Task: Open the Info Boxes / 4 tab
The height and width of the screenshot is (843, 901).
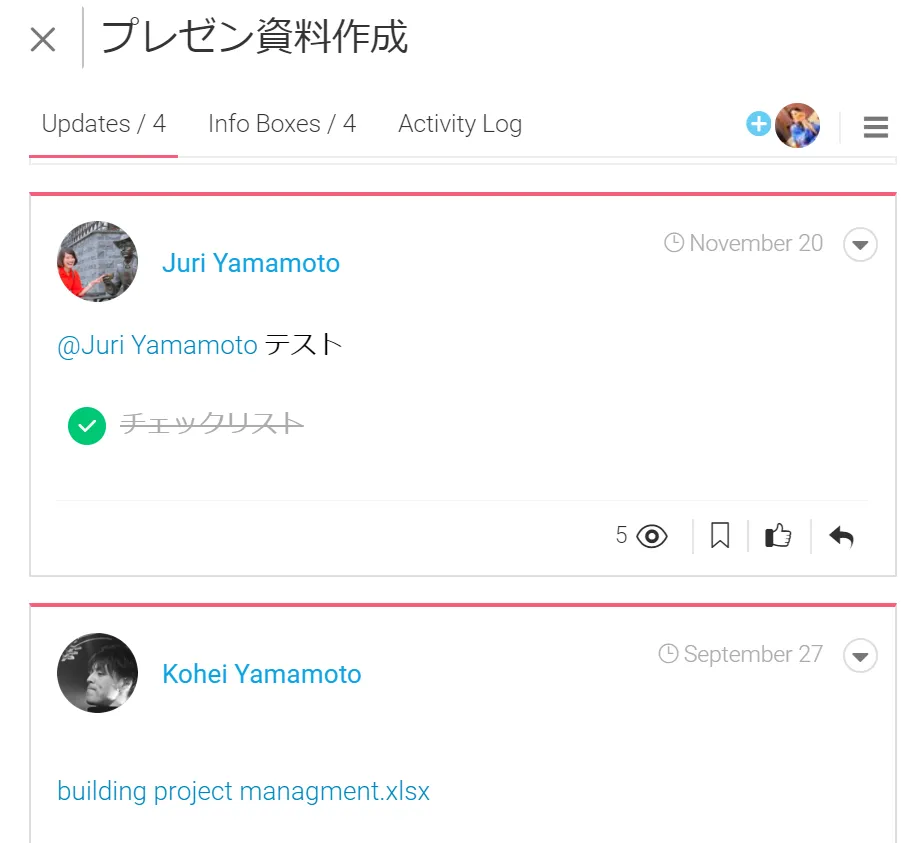Action: 282,124
